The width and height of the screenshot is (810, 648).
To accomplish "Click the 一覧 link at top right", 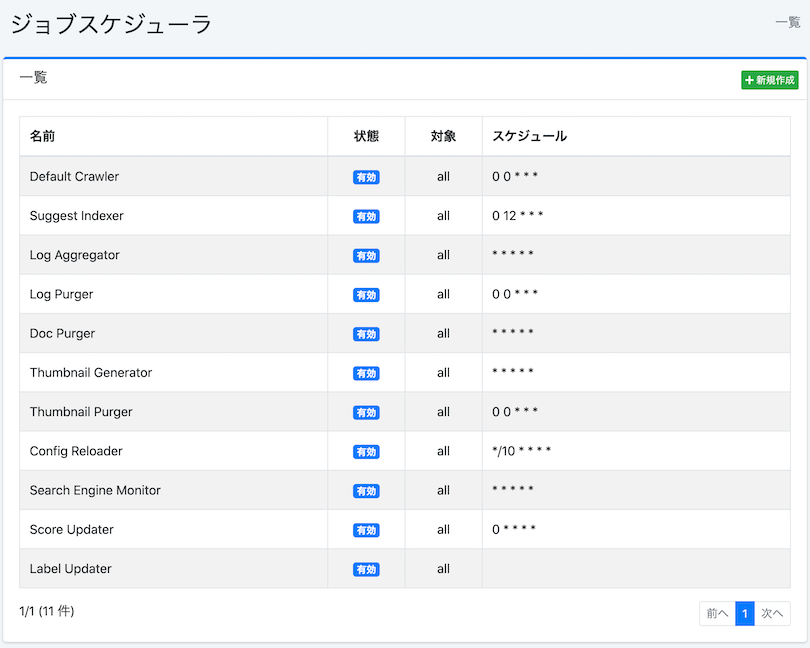I will point(786,21).
